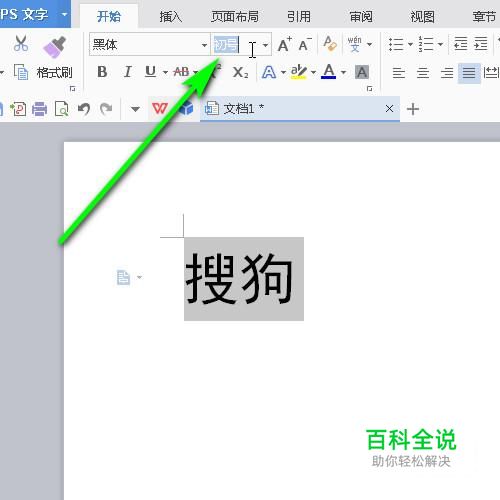
Task: Open the font size dropdown arrow
Action: point(265,45)
